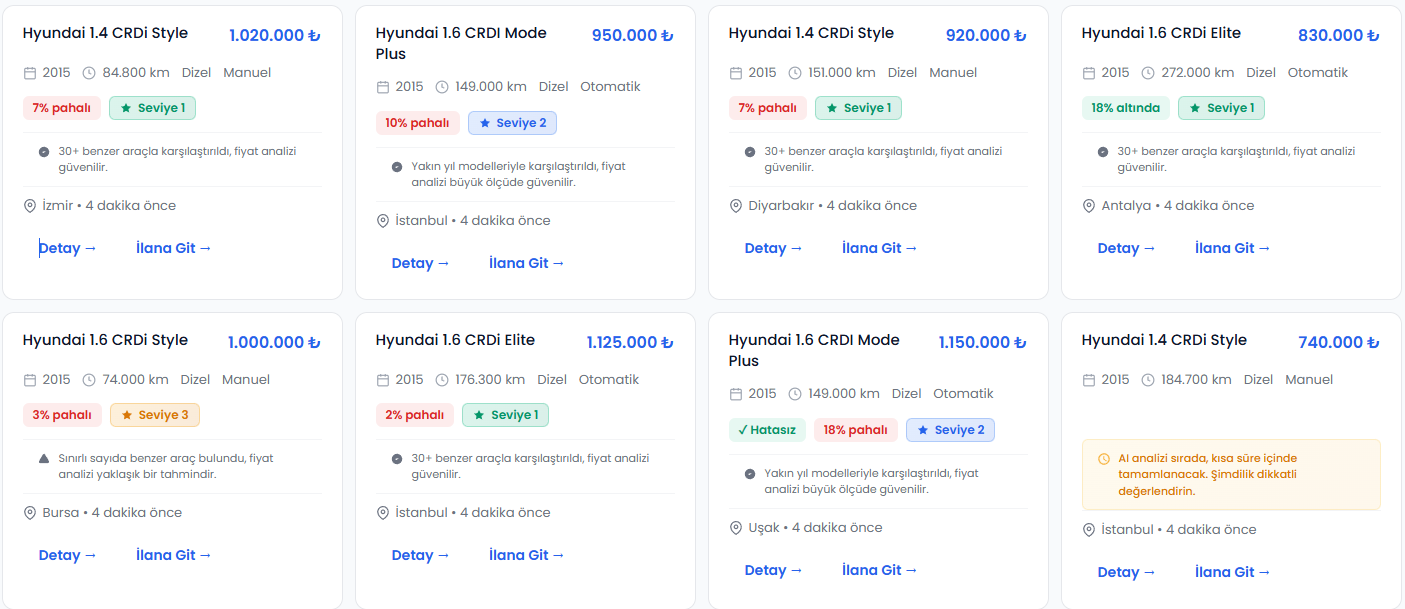
Task: Click the clock icon beside 184.700 km
Action: 1148,380
